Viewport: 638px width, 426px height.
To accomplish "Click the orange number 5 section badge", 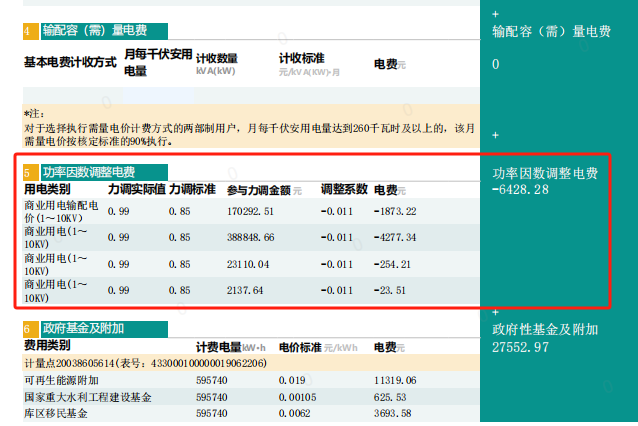I will point(28,173).
